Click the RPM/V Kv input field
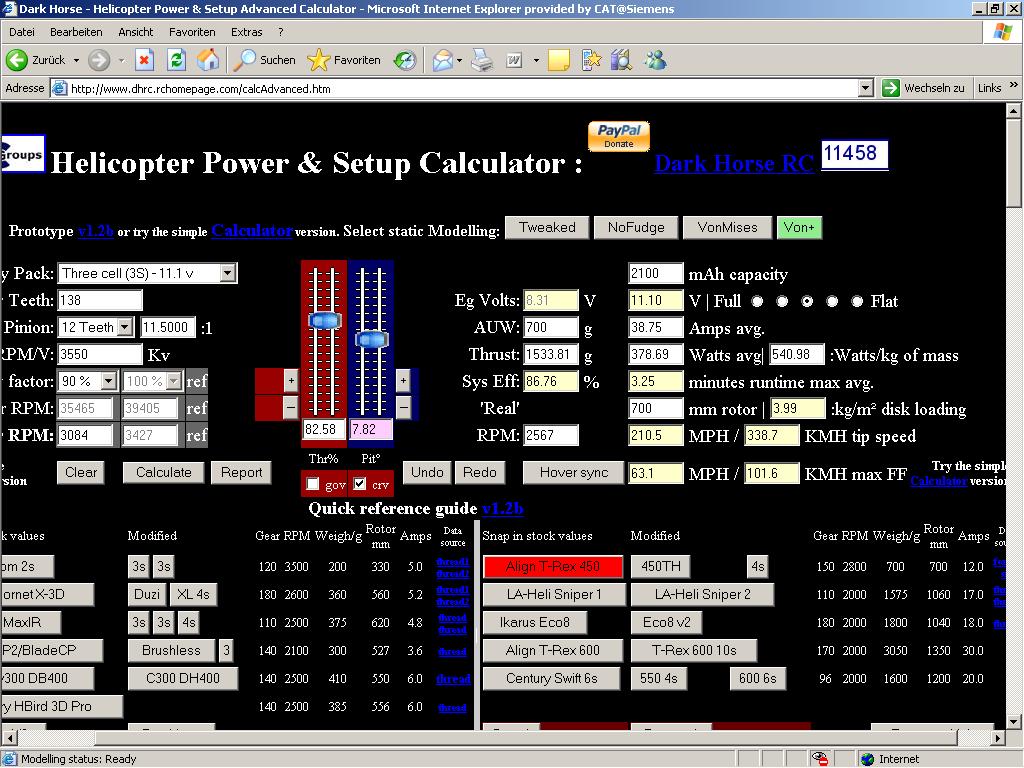 [x=99, y=355]
